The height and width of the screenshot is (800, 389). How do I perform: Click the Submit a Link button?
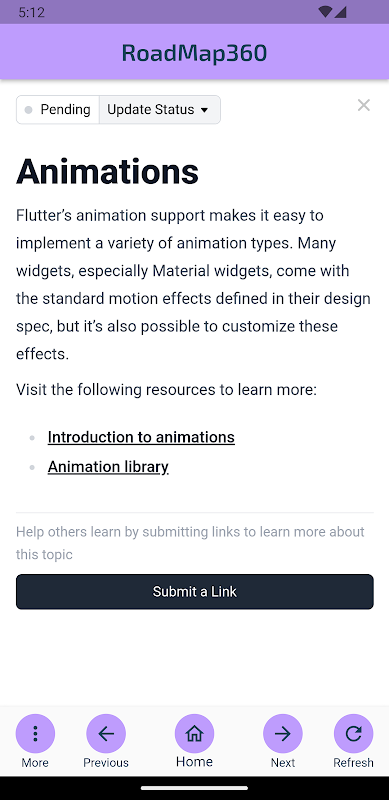(194, 591)
